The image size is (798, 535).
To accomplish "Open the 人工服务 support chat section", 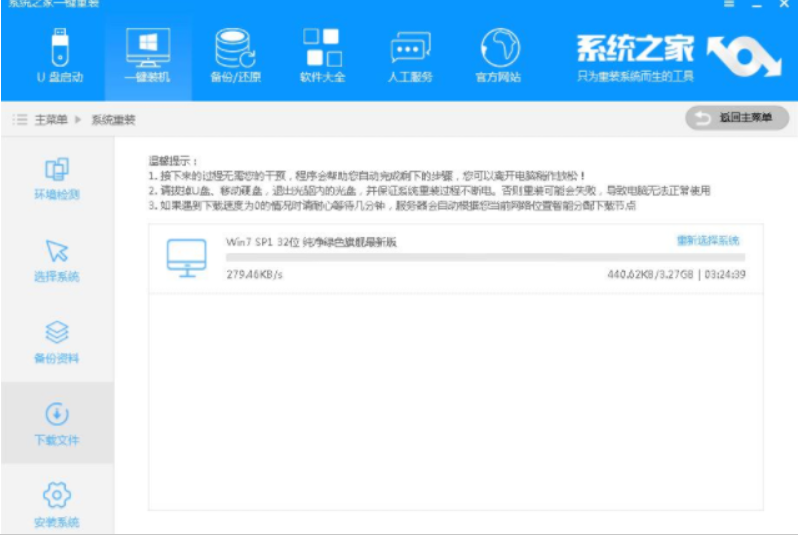I will coord(410,55).
